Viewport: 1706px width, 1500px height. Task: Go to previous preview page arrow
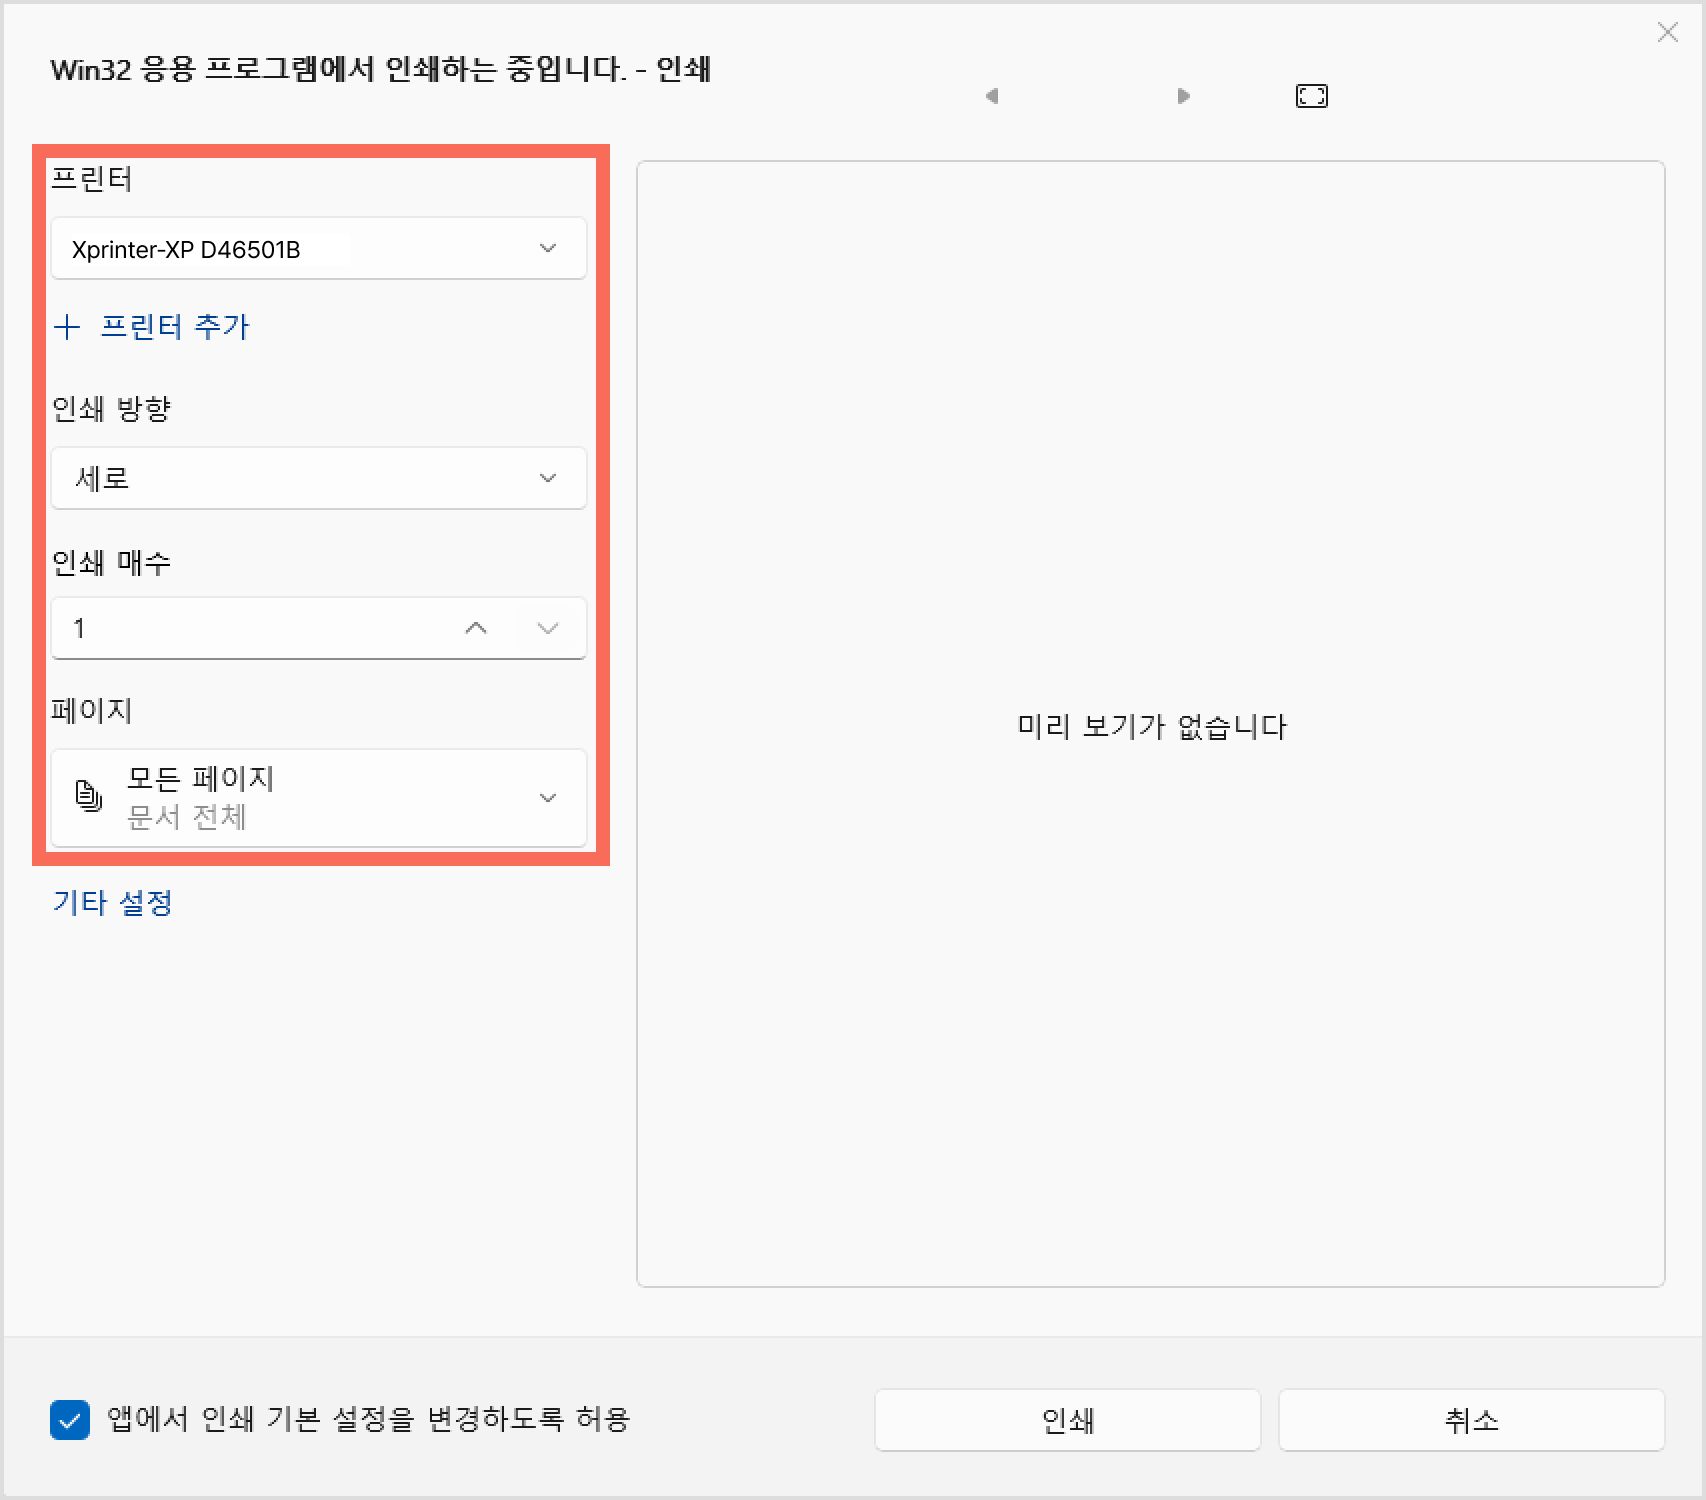point(992,96)
